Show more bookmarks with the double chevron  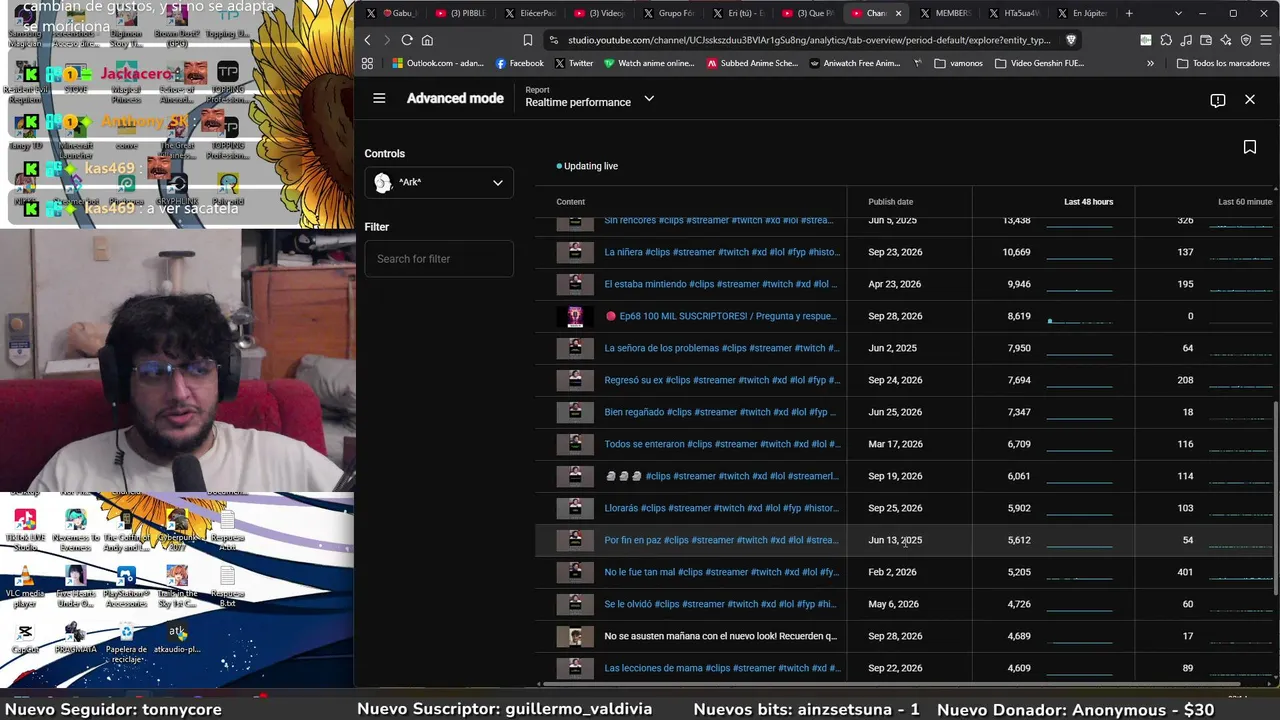tap(1150, 63)
